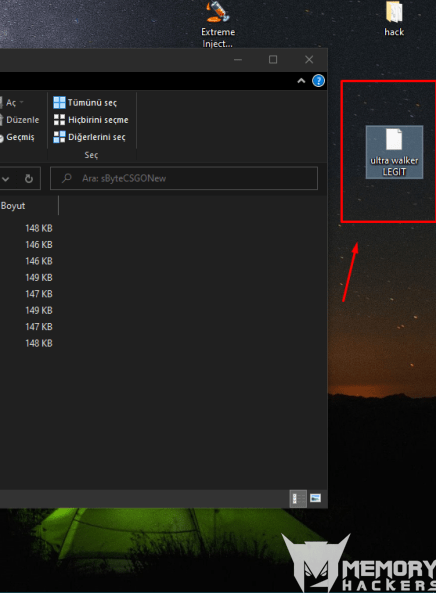The image size is (436, 593).
Task: Open the Aç dropdown arrow
Action: [x=22, y=102]
